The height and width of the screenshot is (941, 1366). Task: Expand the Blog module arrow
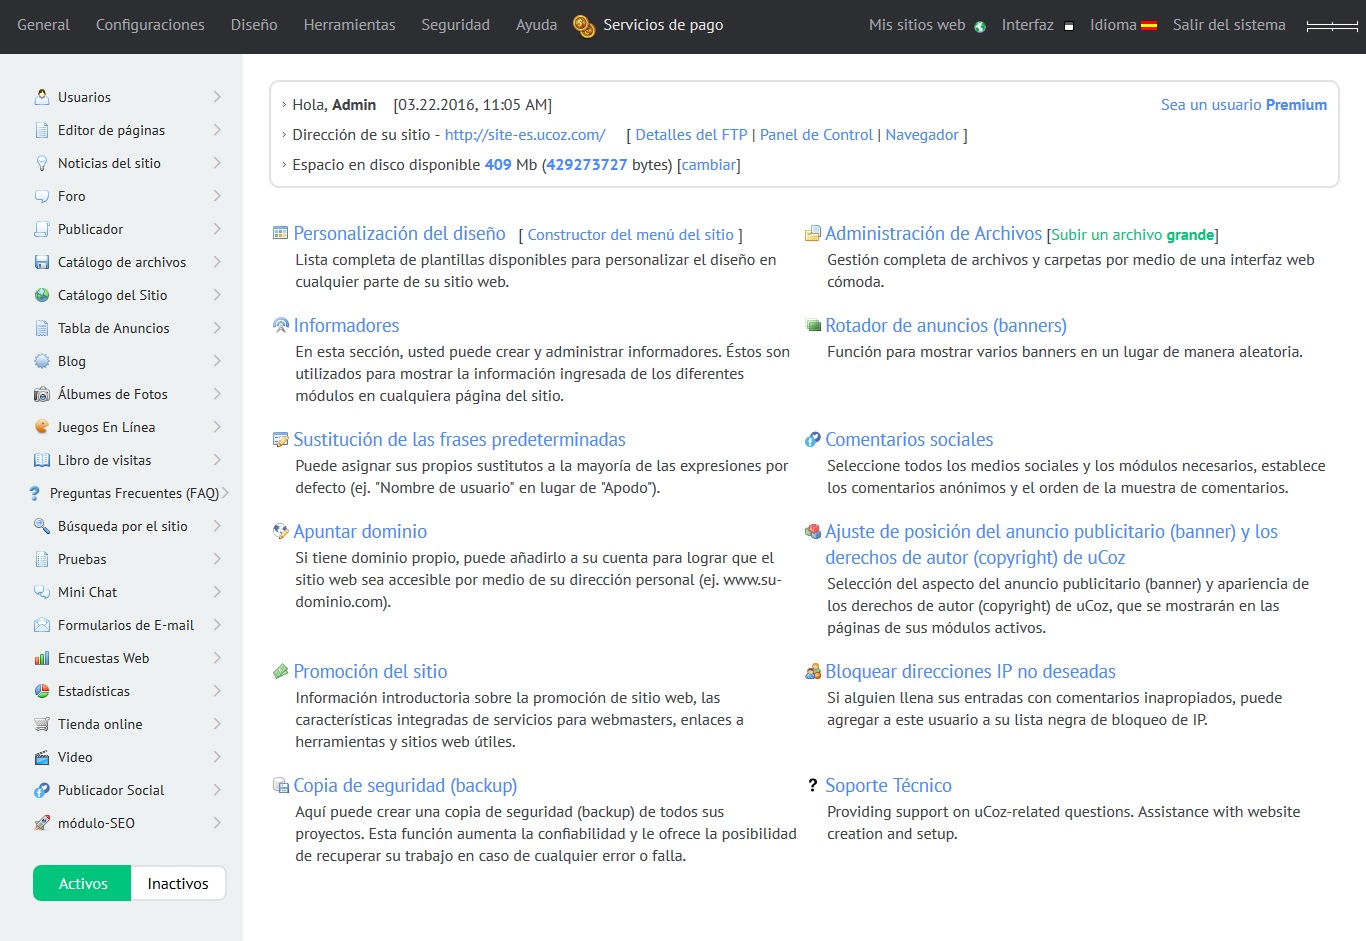[x=217, y=361]
